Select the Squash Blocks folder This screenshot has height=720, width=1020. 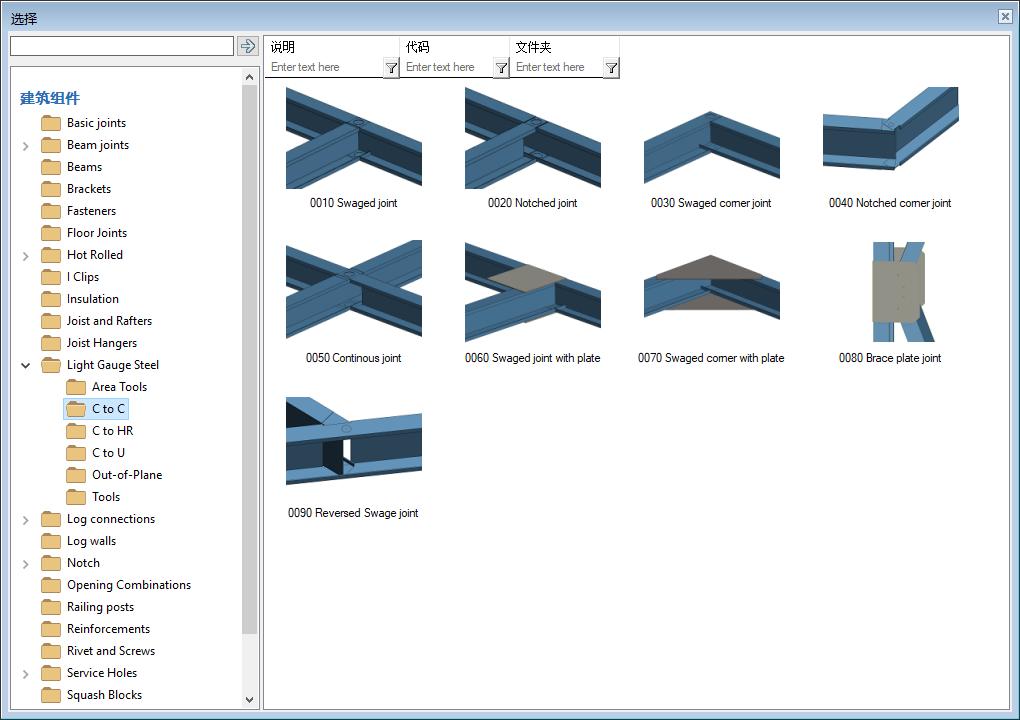point(105,695)
